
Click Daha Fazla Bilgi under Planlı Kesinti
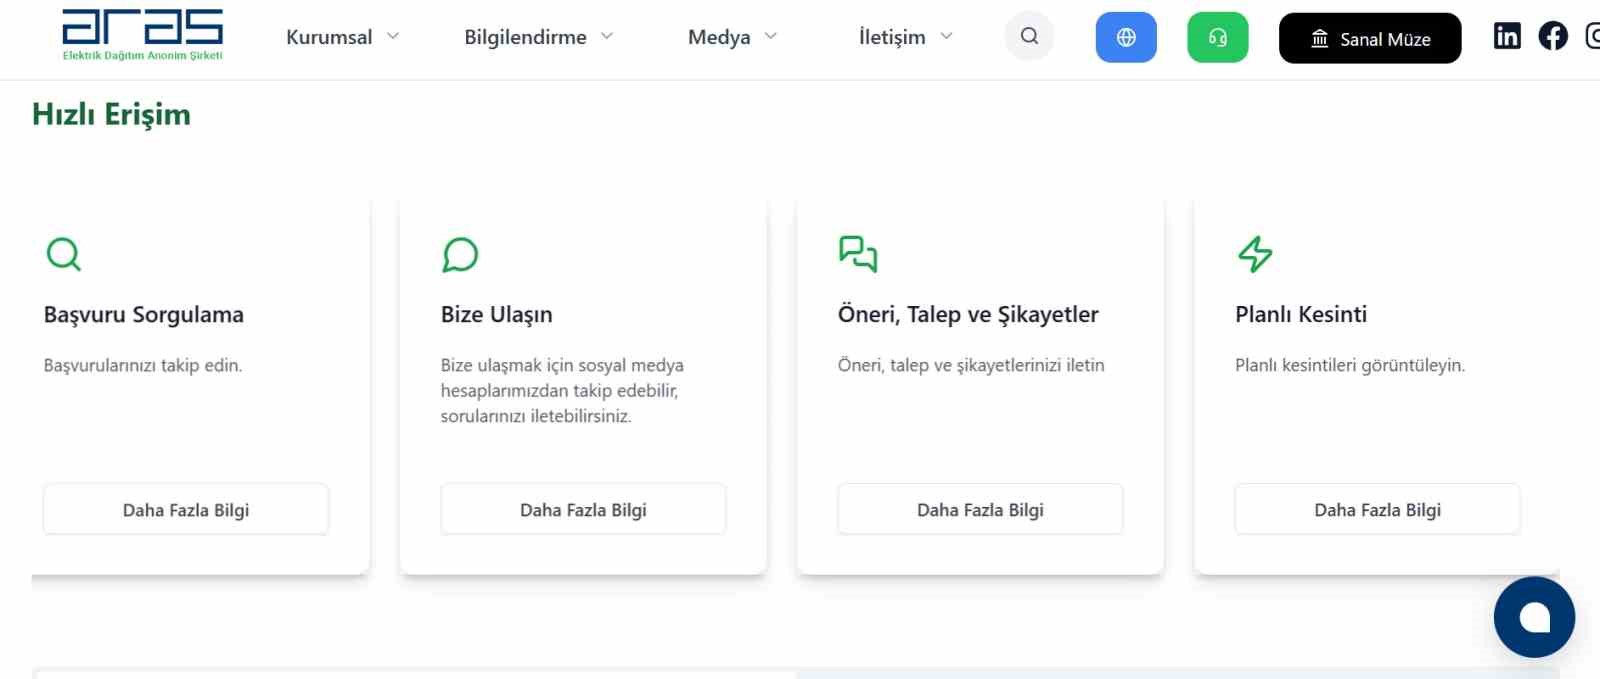(x=1377, y=509)
